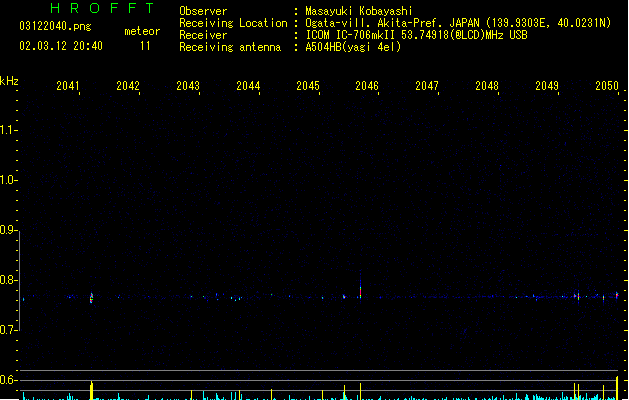Click the 1.1 kHz frequency label

tap(8, 130)
